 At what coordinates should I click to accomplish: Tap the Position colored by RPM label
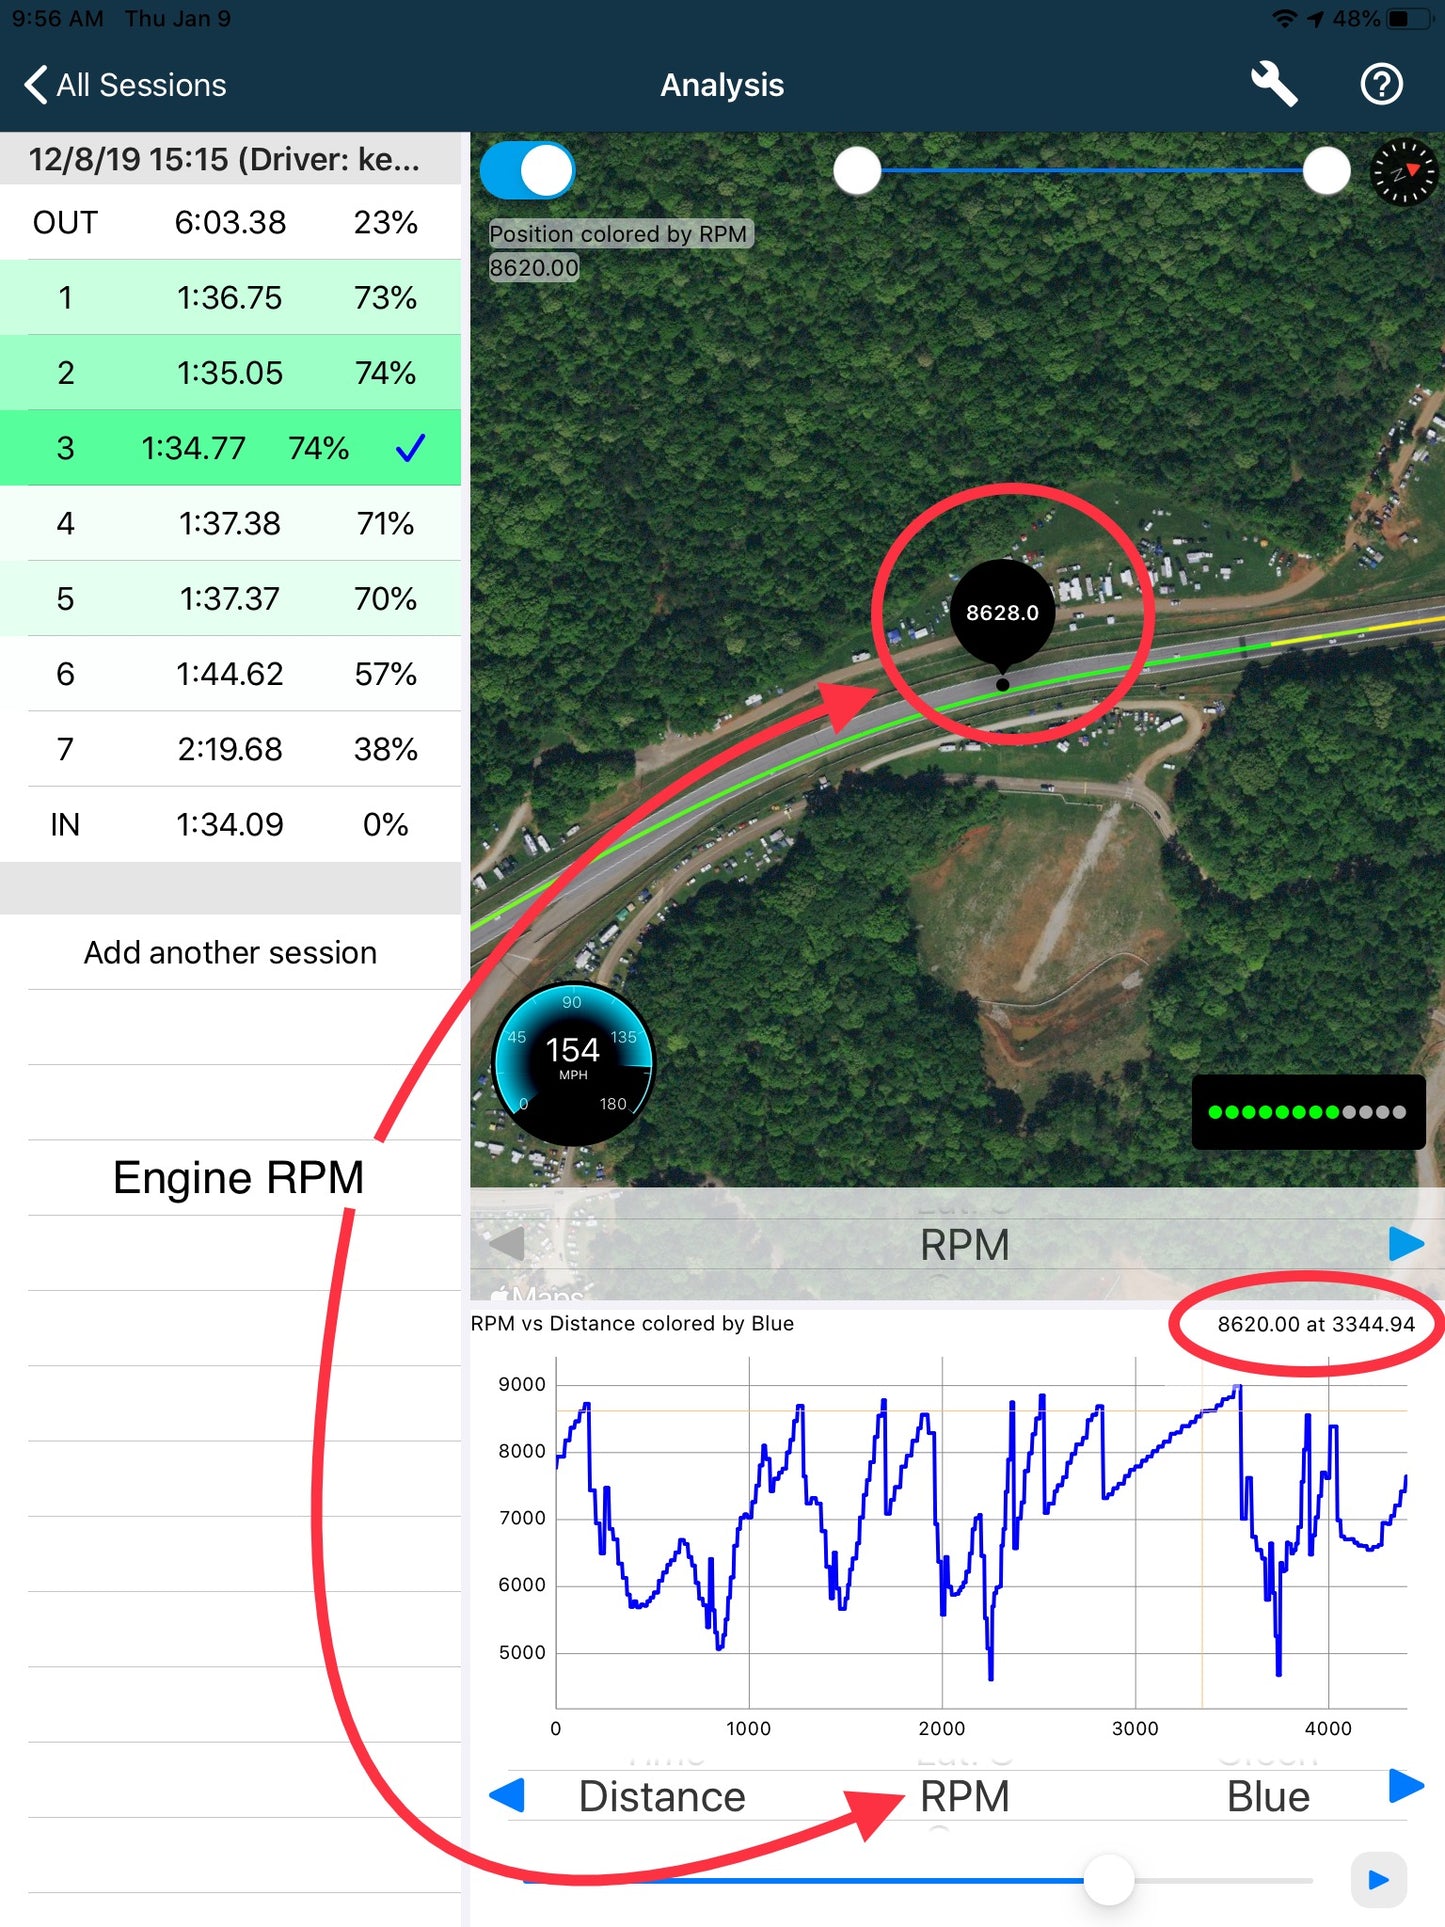coord(619,234)
